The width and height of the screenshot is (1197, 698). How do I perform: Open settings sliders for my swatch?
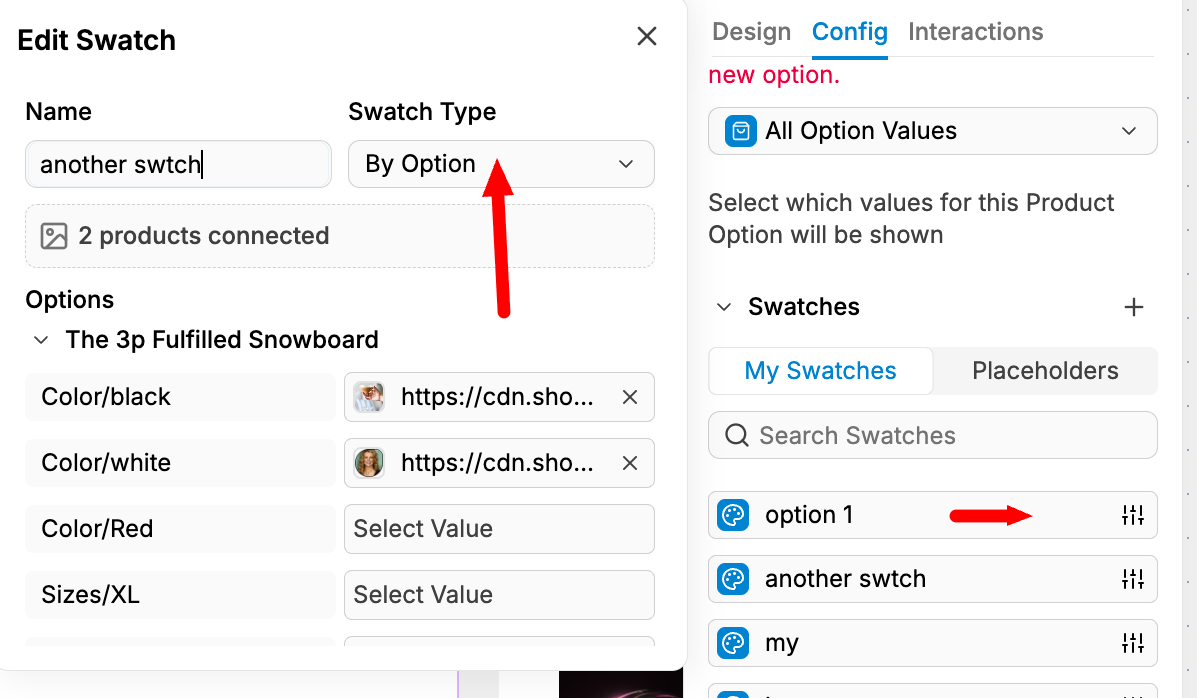coord(1132,643)
